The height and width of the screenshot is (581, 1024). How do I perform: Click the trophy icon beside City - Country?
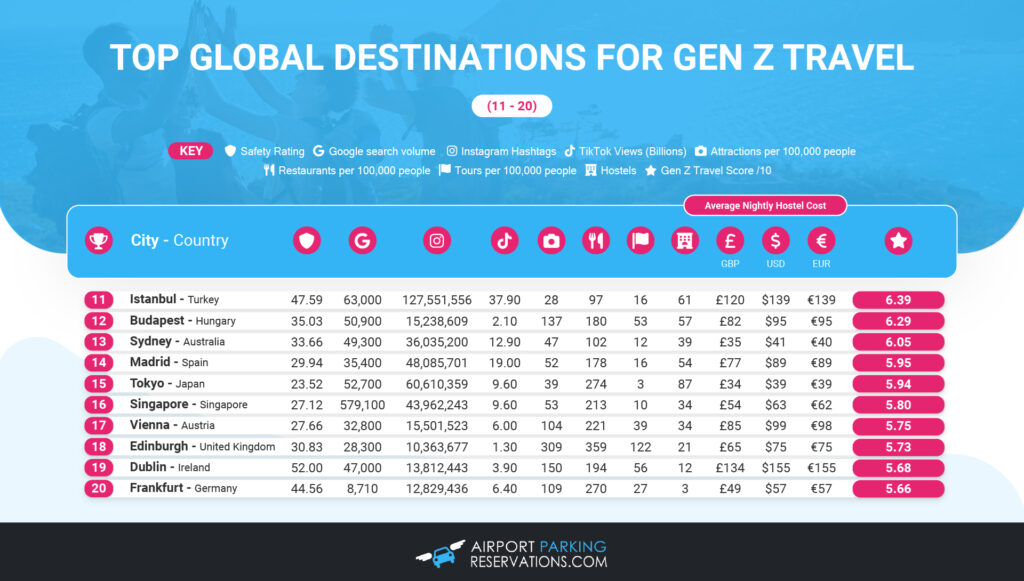coord(98,240)
